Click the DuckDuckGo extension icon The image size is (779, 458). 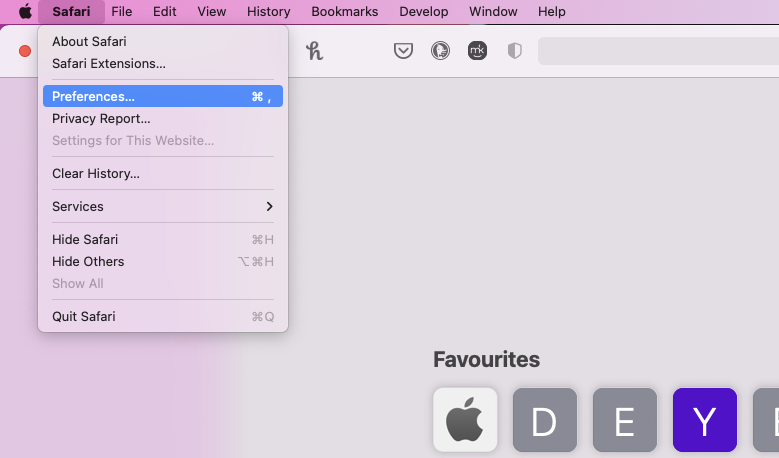[x=440, y=51]
